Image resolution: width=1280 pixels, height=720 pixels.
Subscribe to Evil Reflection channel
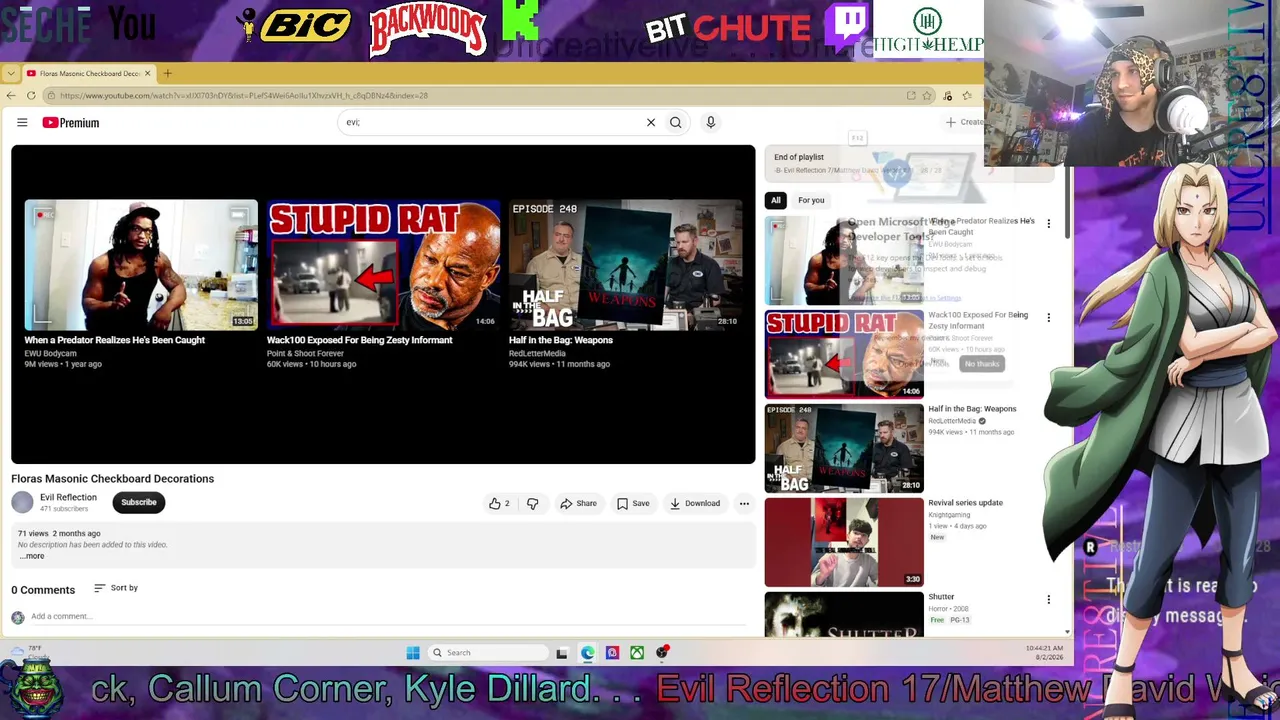click(x=139, y=502)
